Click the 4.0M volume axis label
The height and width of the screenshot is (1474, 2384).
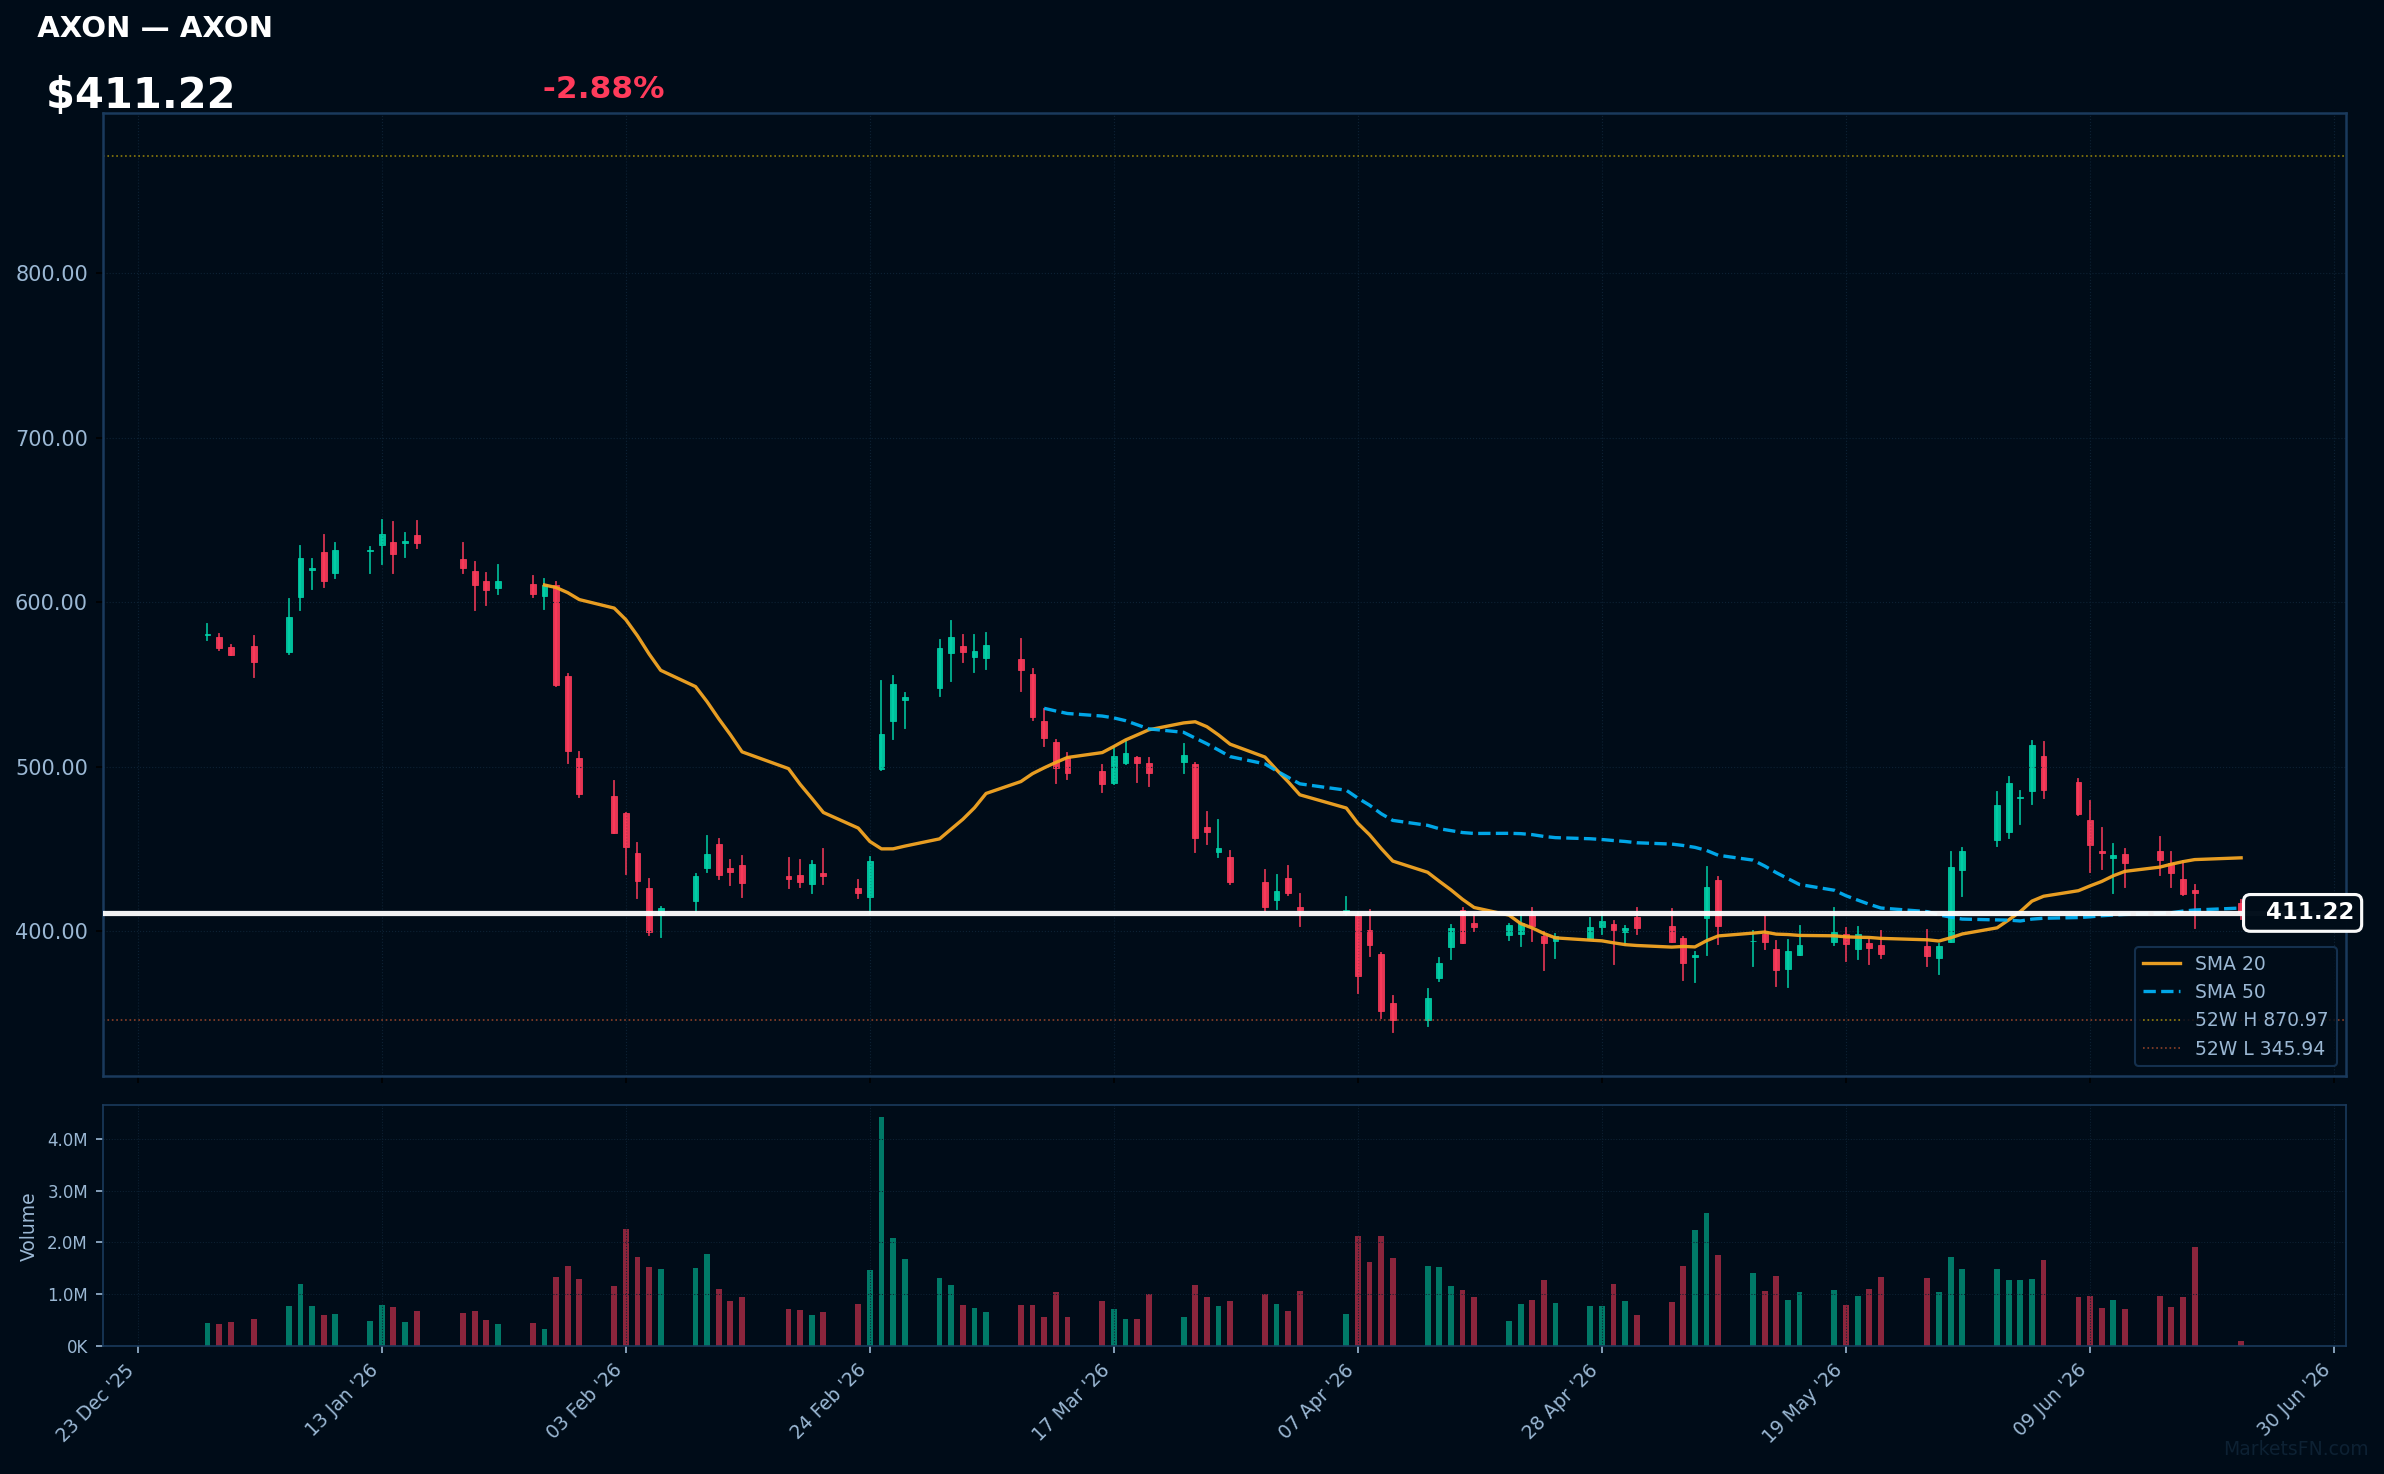[67, 1140]
